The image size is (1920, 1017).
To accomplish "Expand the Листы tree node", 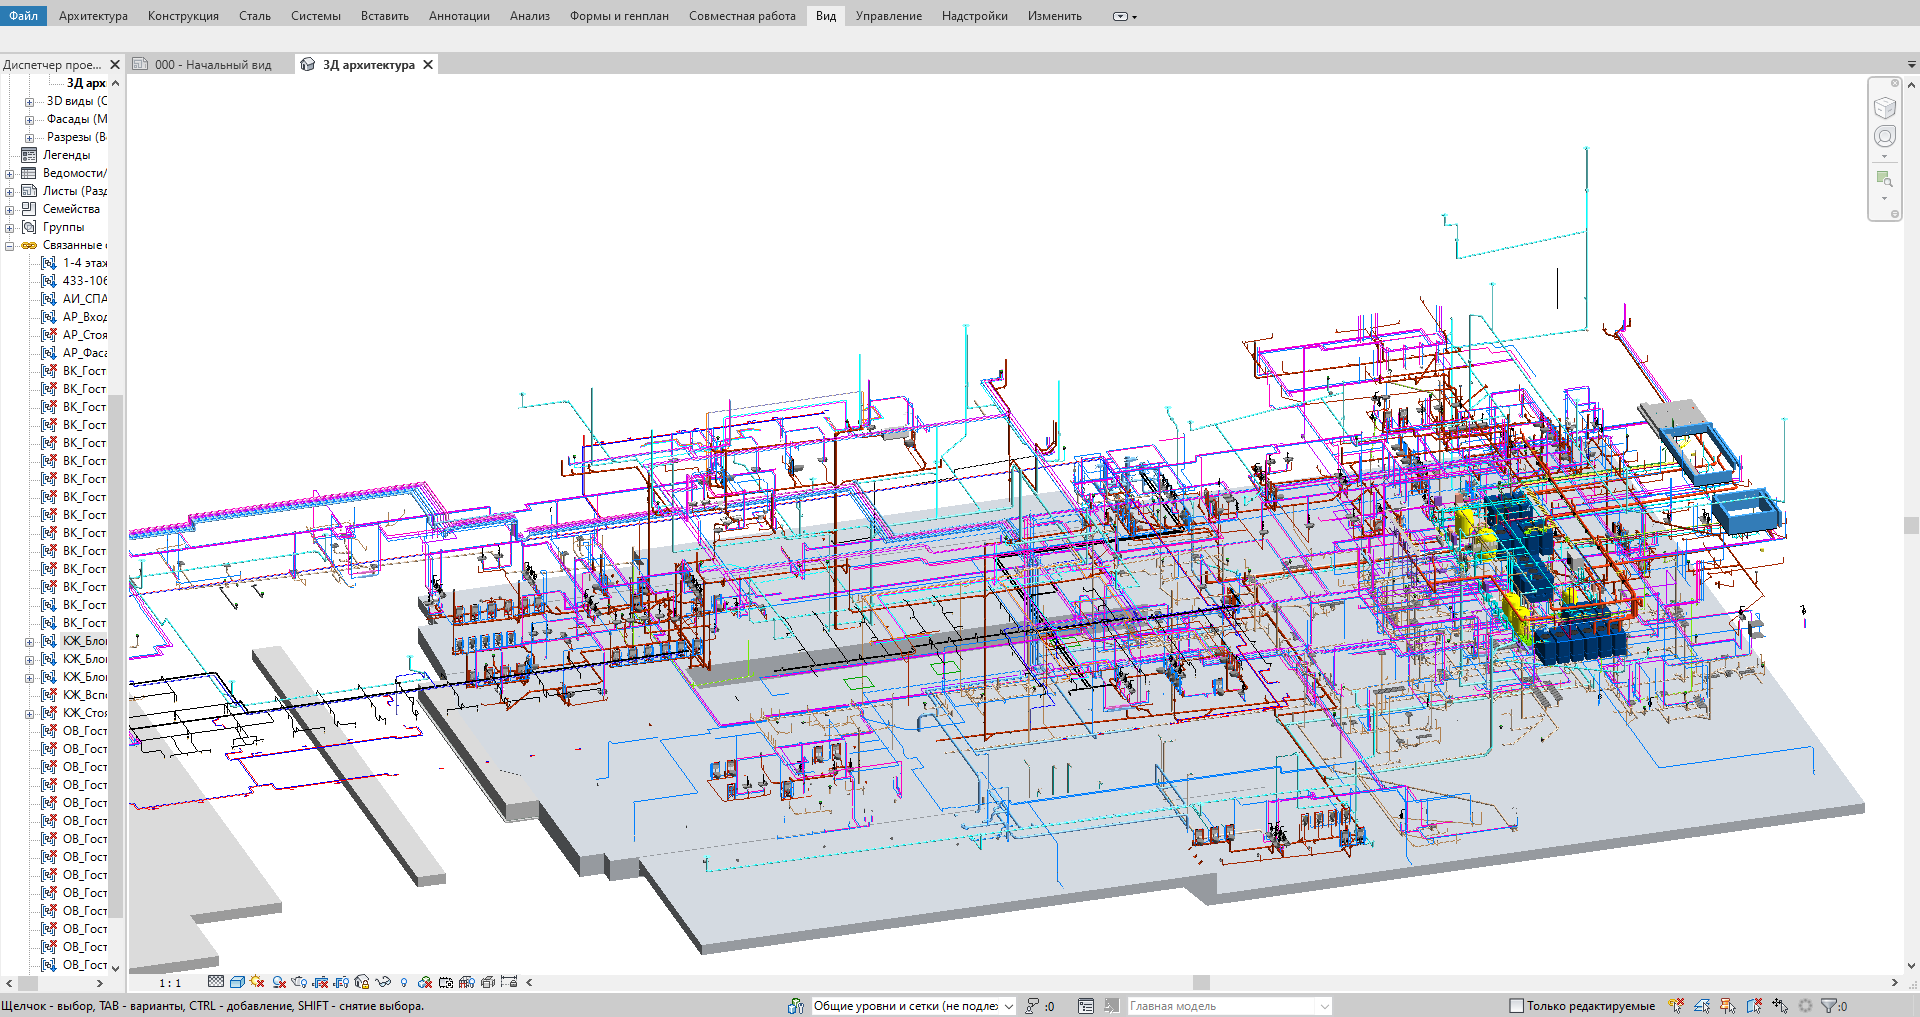I will [10, 191].
